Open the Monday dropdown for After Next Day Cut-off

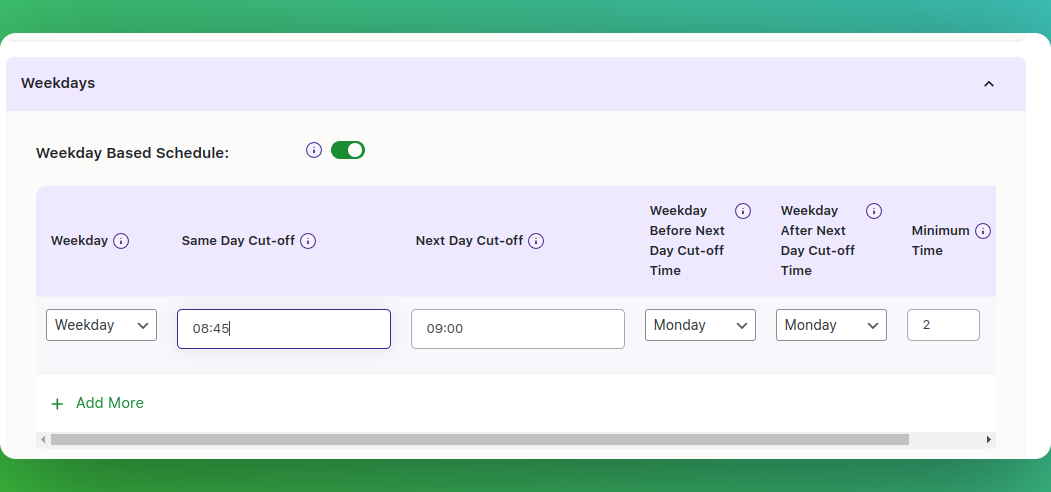[x=831, y=325]
